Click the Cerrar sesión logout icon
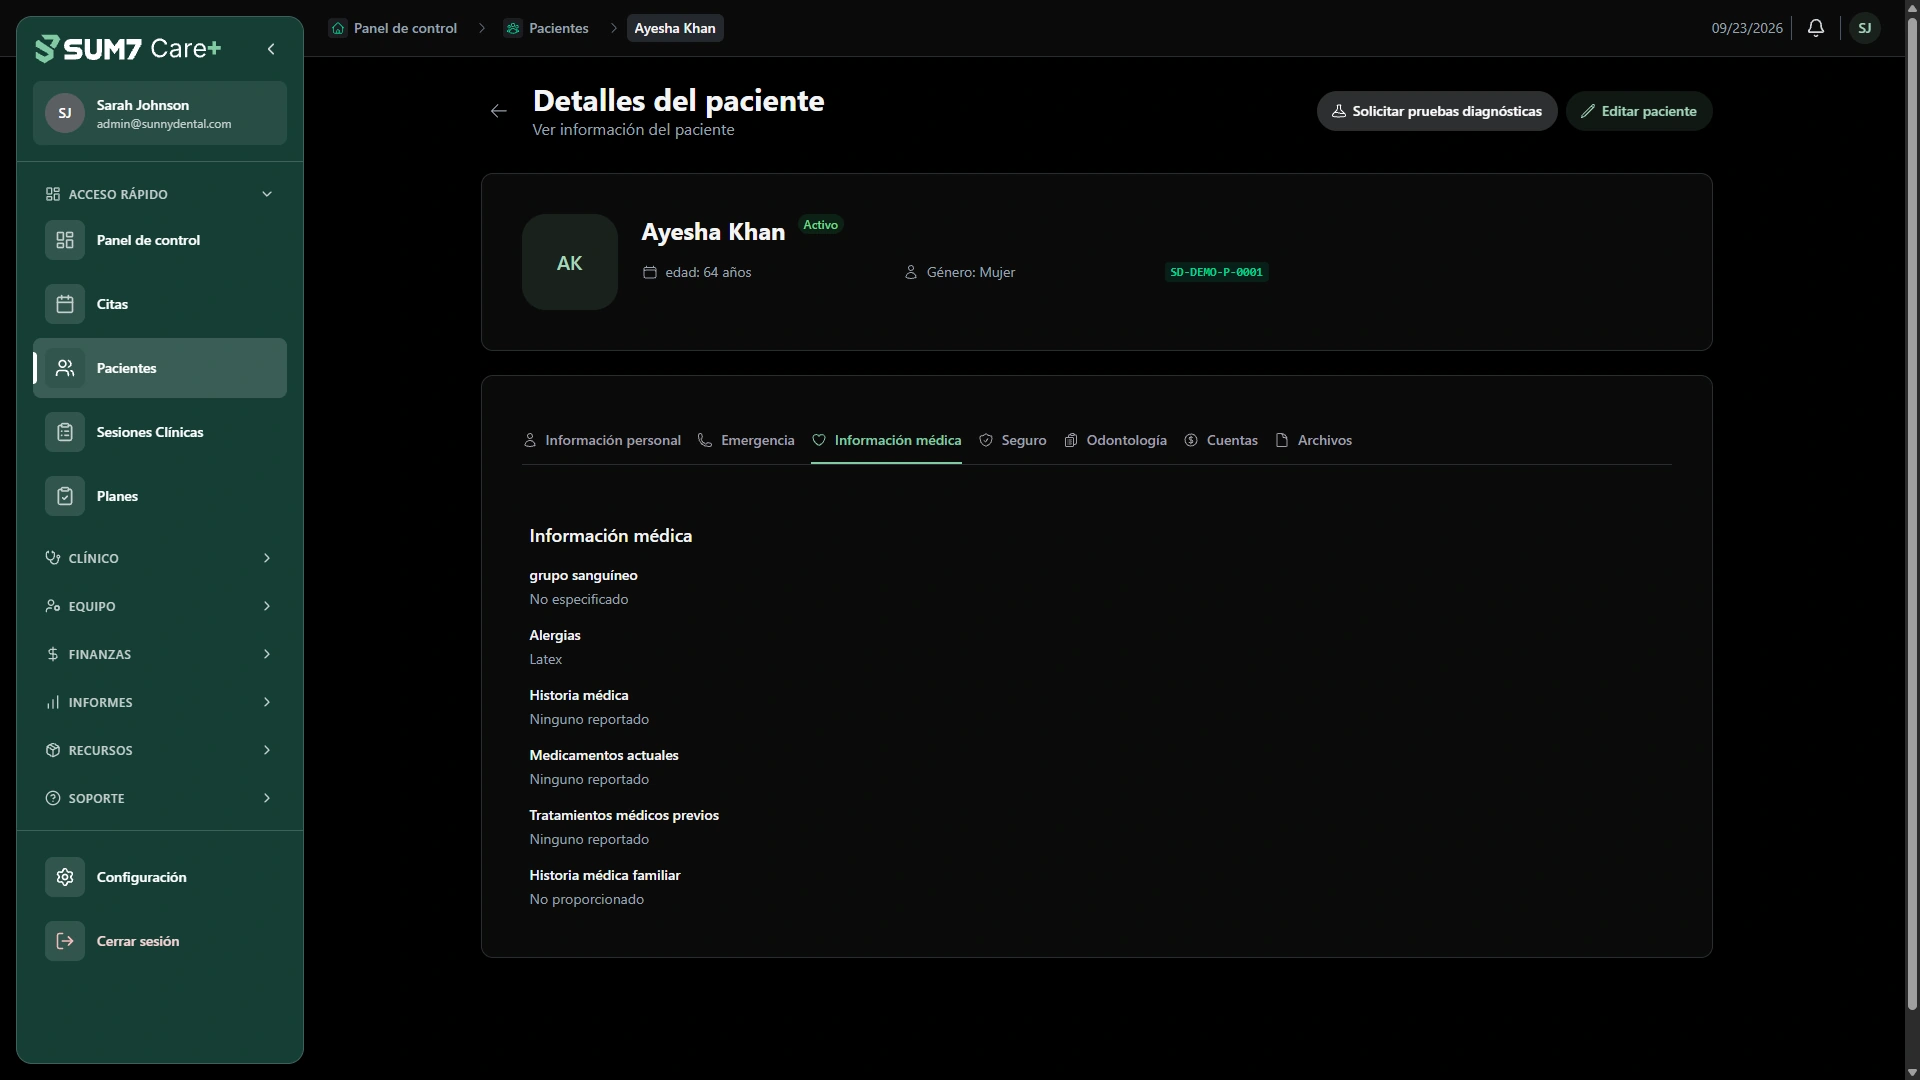This screenshot has width=1920, height=1080. click(x=65, y=941)
